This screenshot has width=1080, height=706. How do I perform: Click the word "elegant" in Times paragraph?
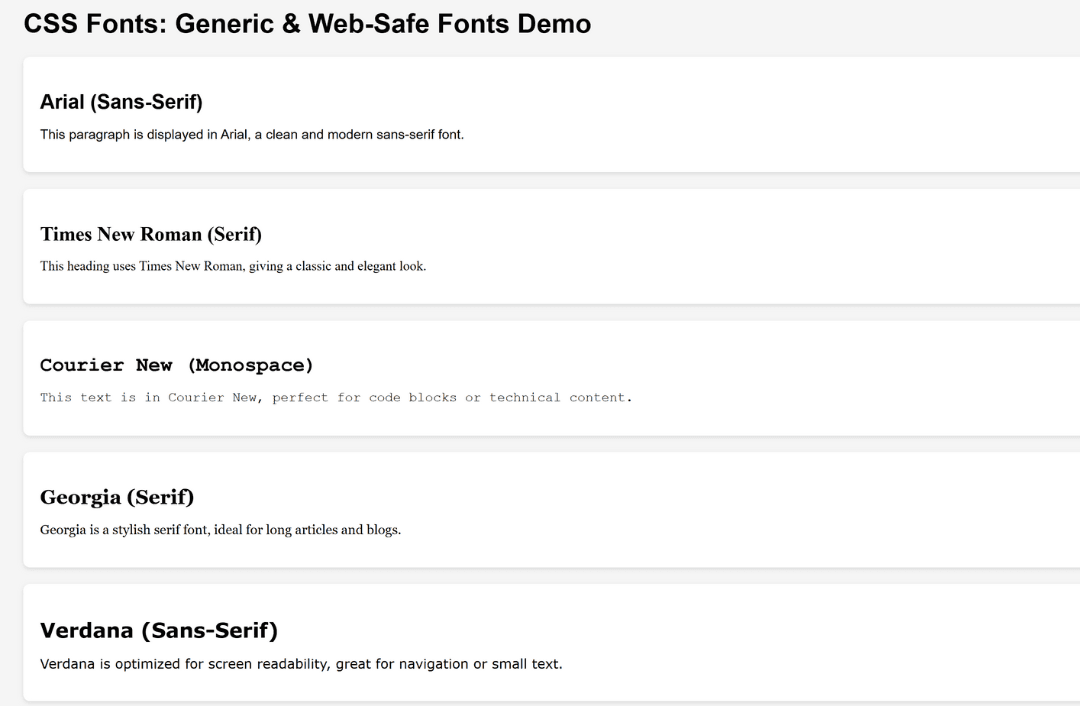[377, 266]
